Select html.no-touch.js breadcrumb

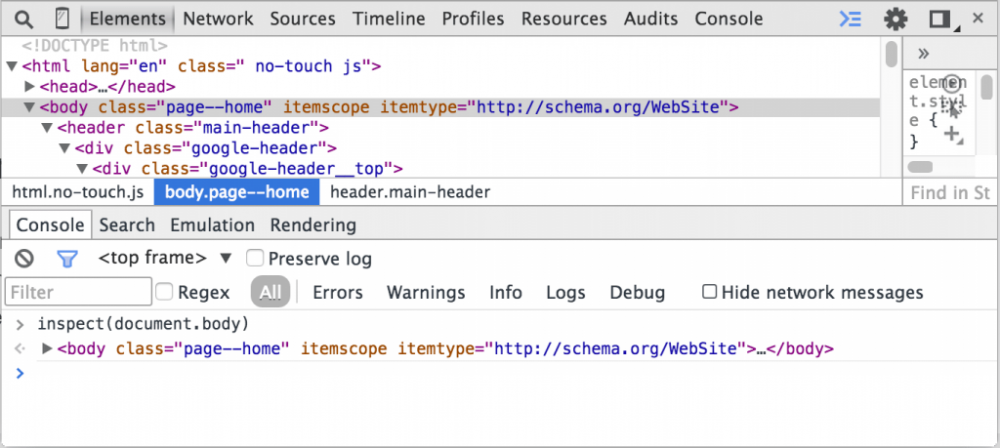pyautogui.click(x=78, y=192)
